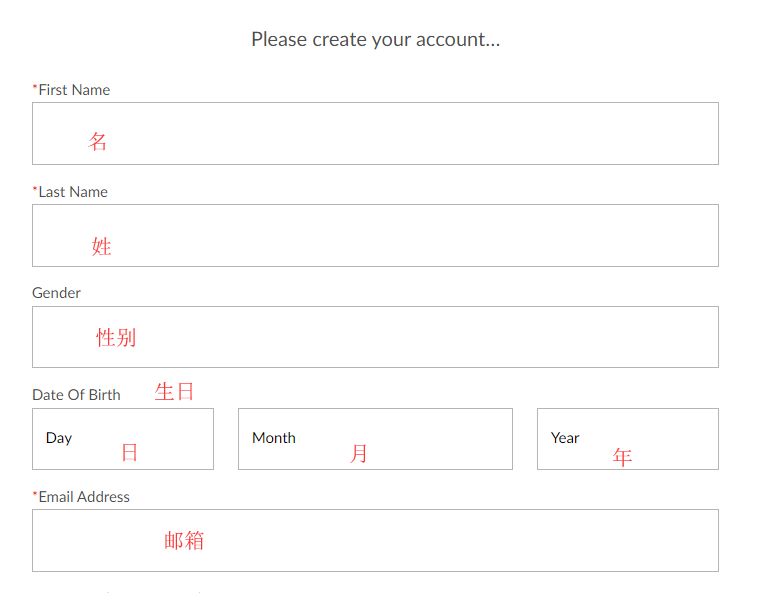Expand the Day dropdown
This screenshot has height=593, width=771.
(122, 438)
